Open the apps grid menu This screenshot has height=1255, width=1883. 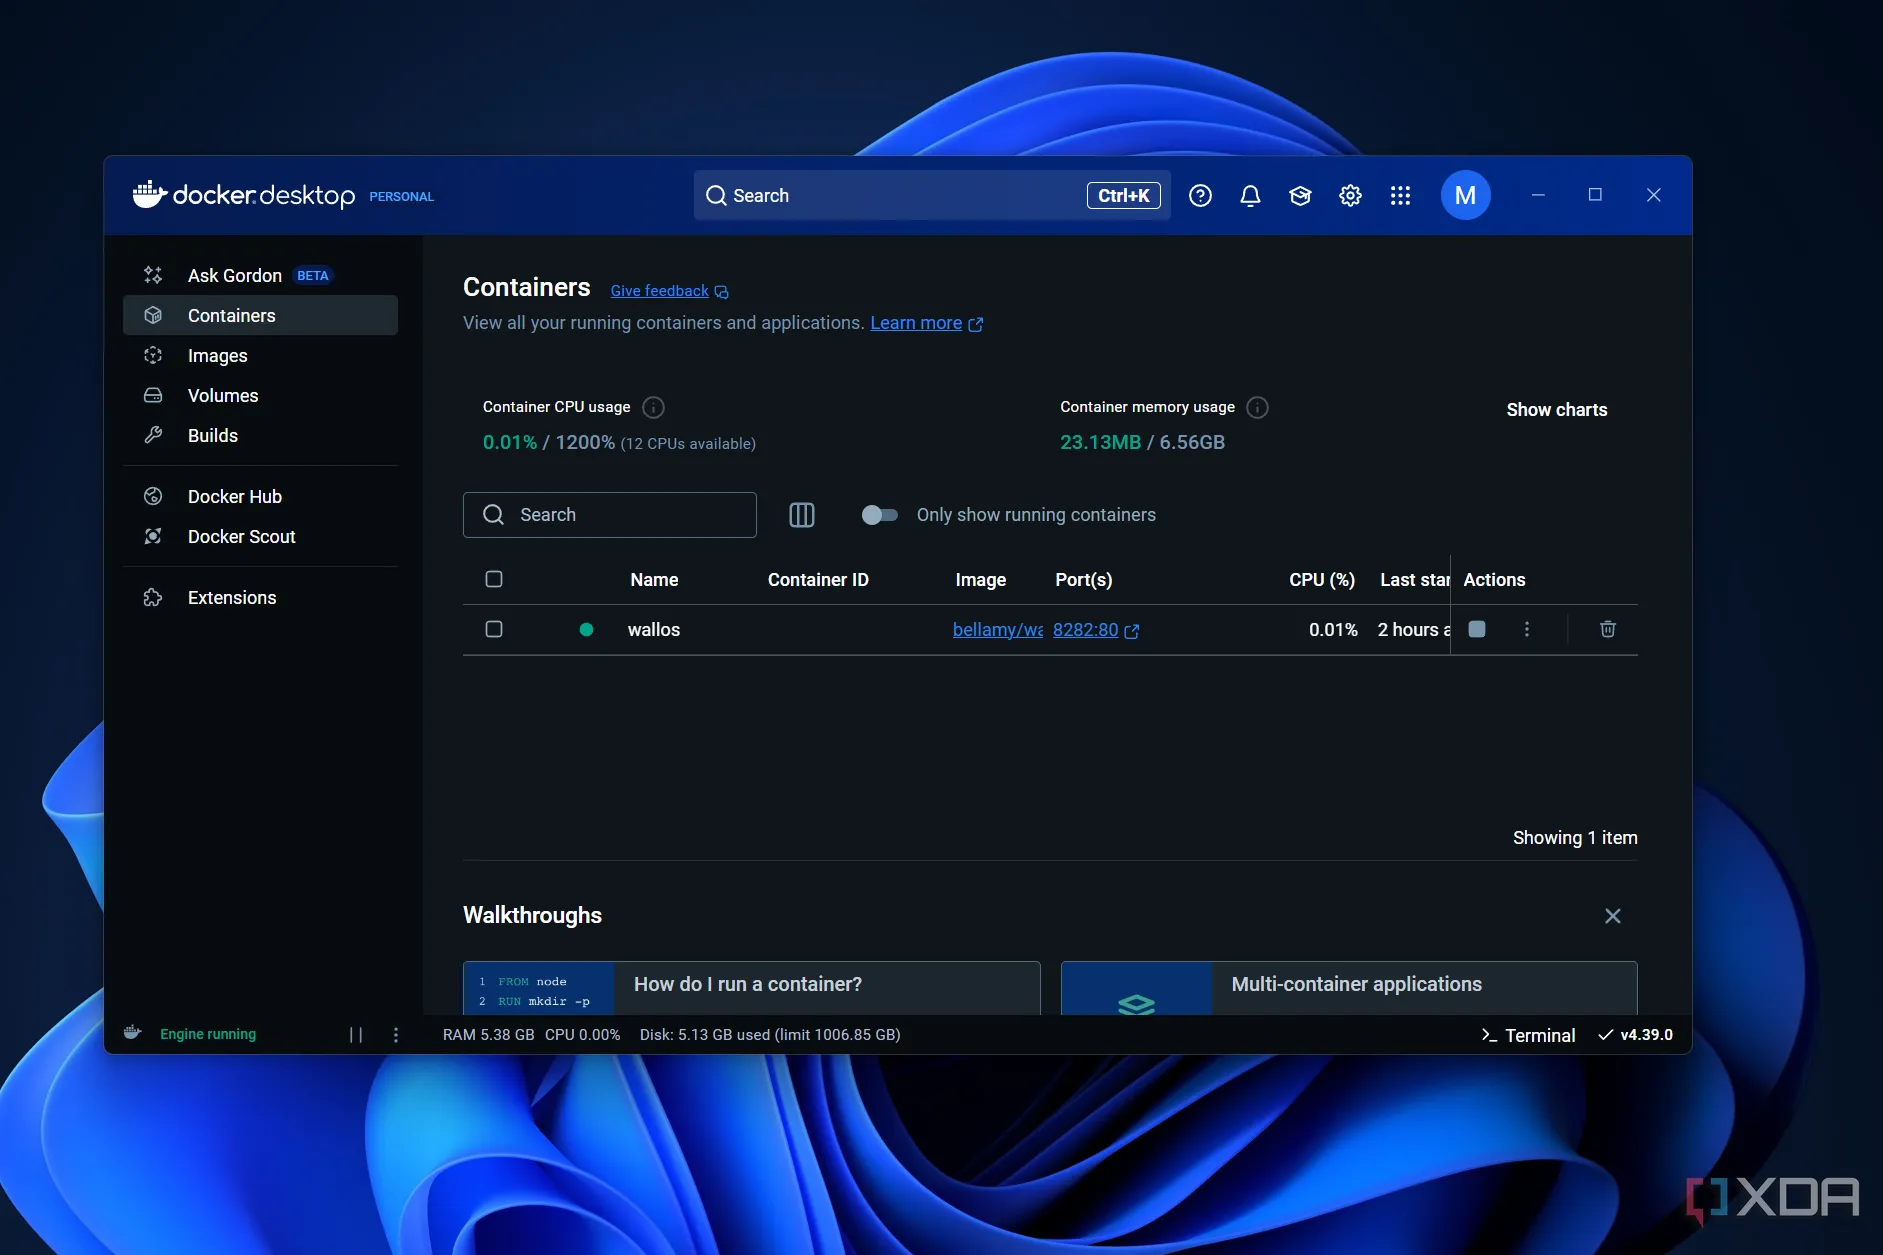tap(1400, 196)
